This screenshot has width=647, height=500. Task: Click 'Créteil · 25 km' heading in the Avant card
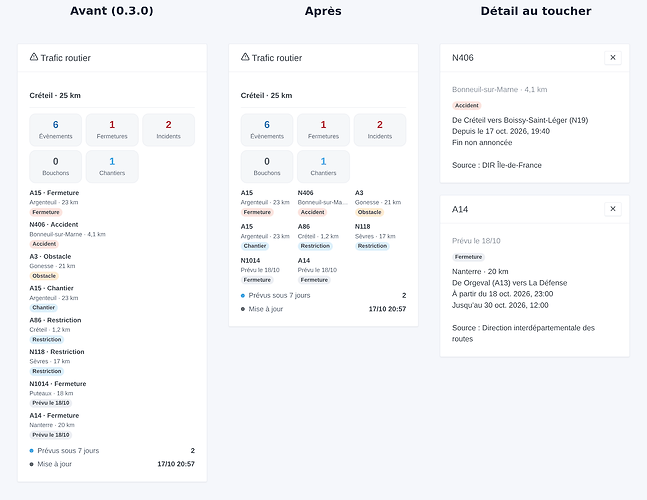point(55,95)
